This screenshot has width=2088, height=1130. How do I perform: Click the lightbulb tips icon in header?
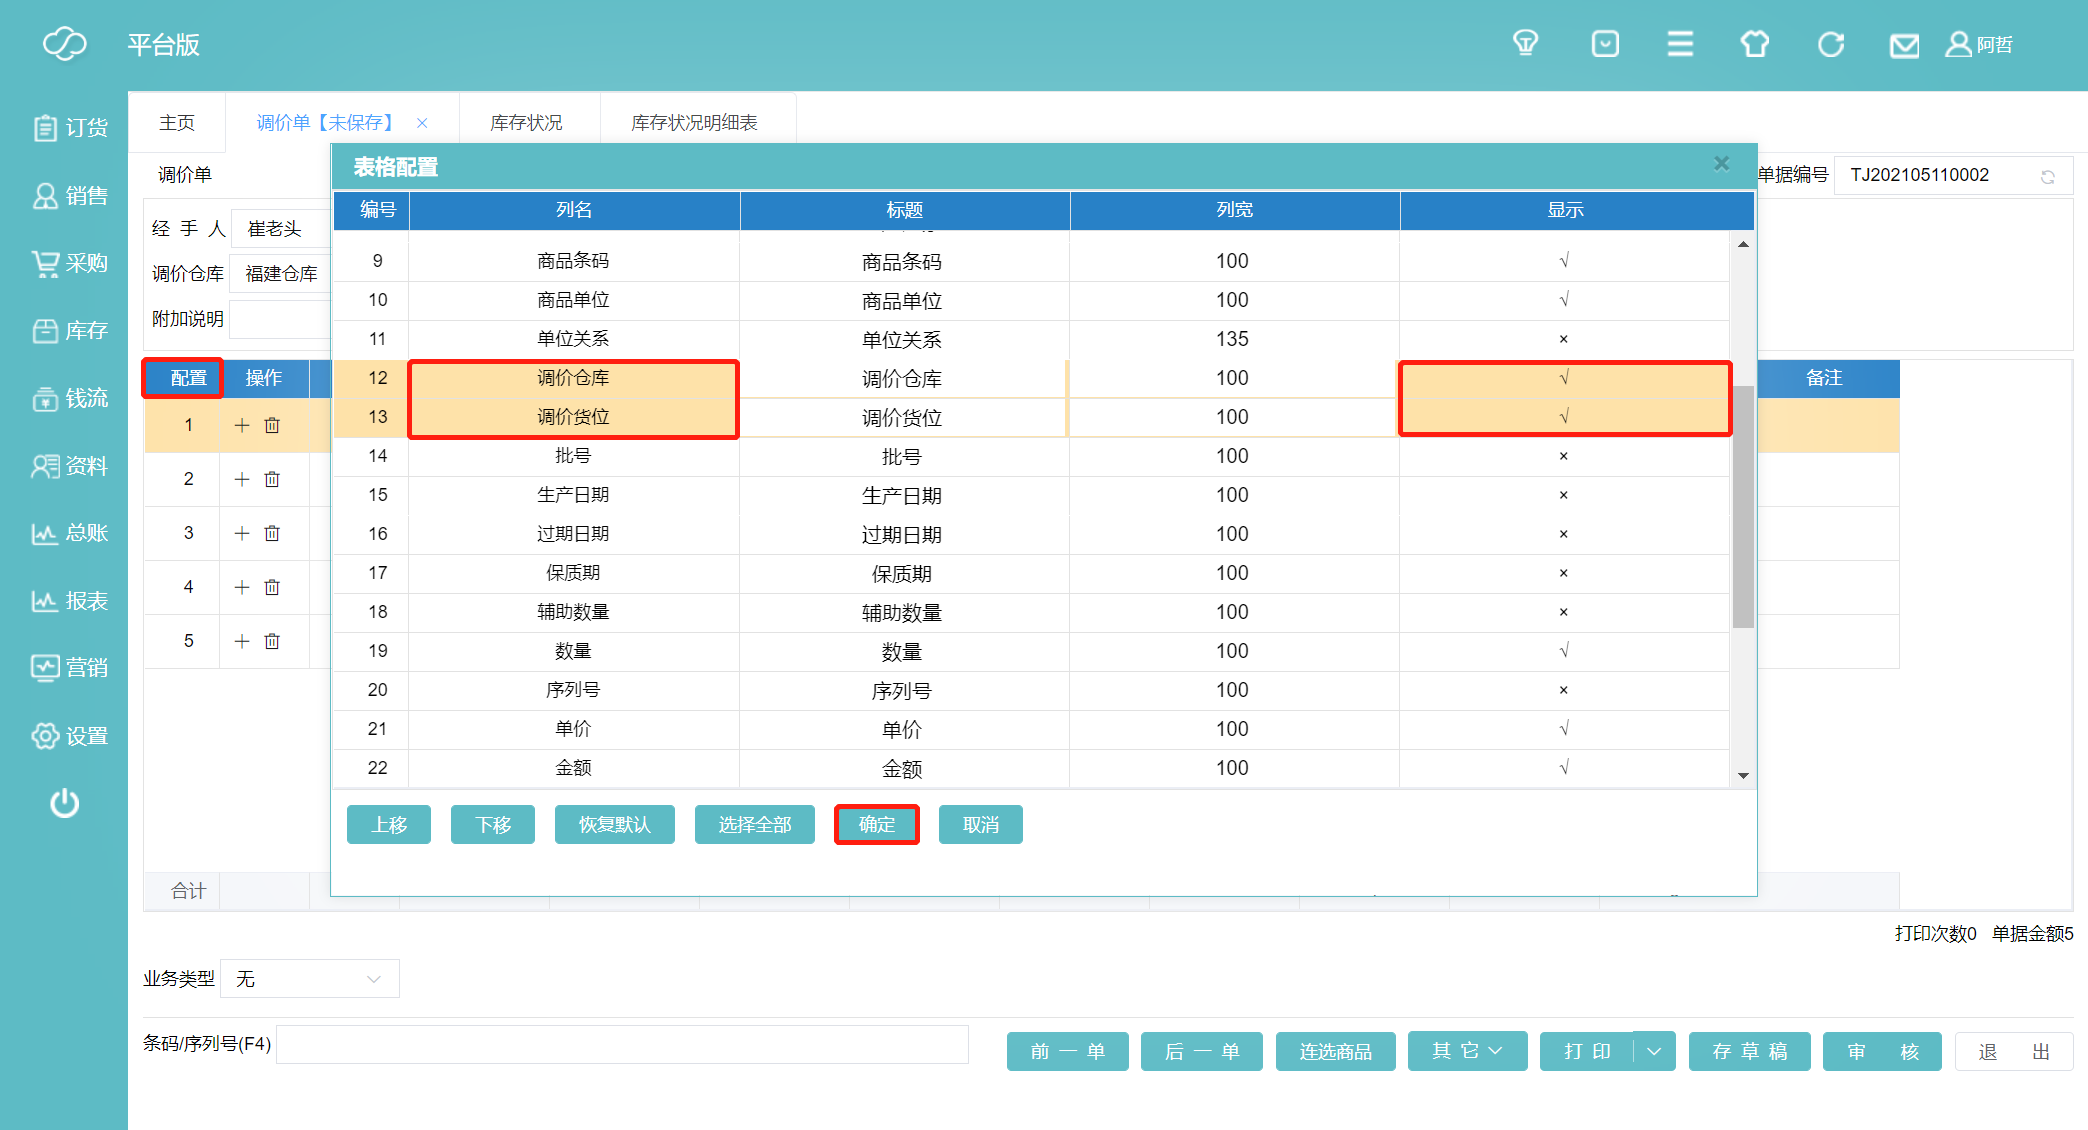1525,44
